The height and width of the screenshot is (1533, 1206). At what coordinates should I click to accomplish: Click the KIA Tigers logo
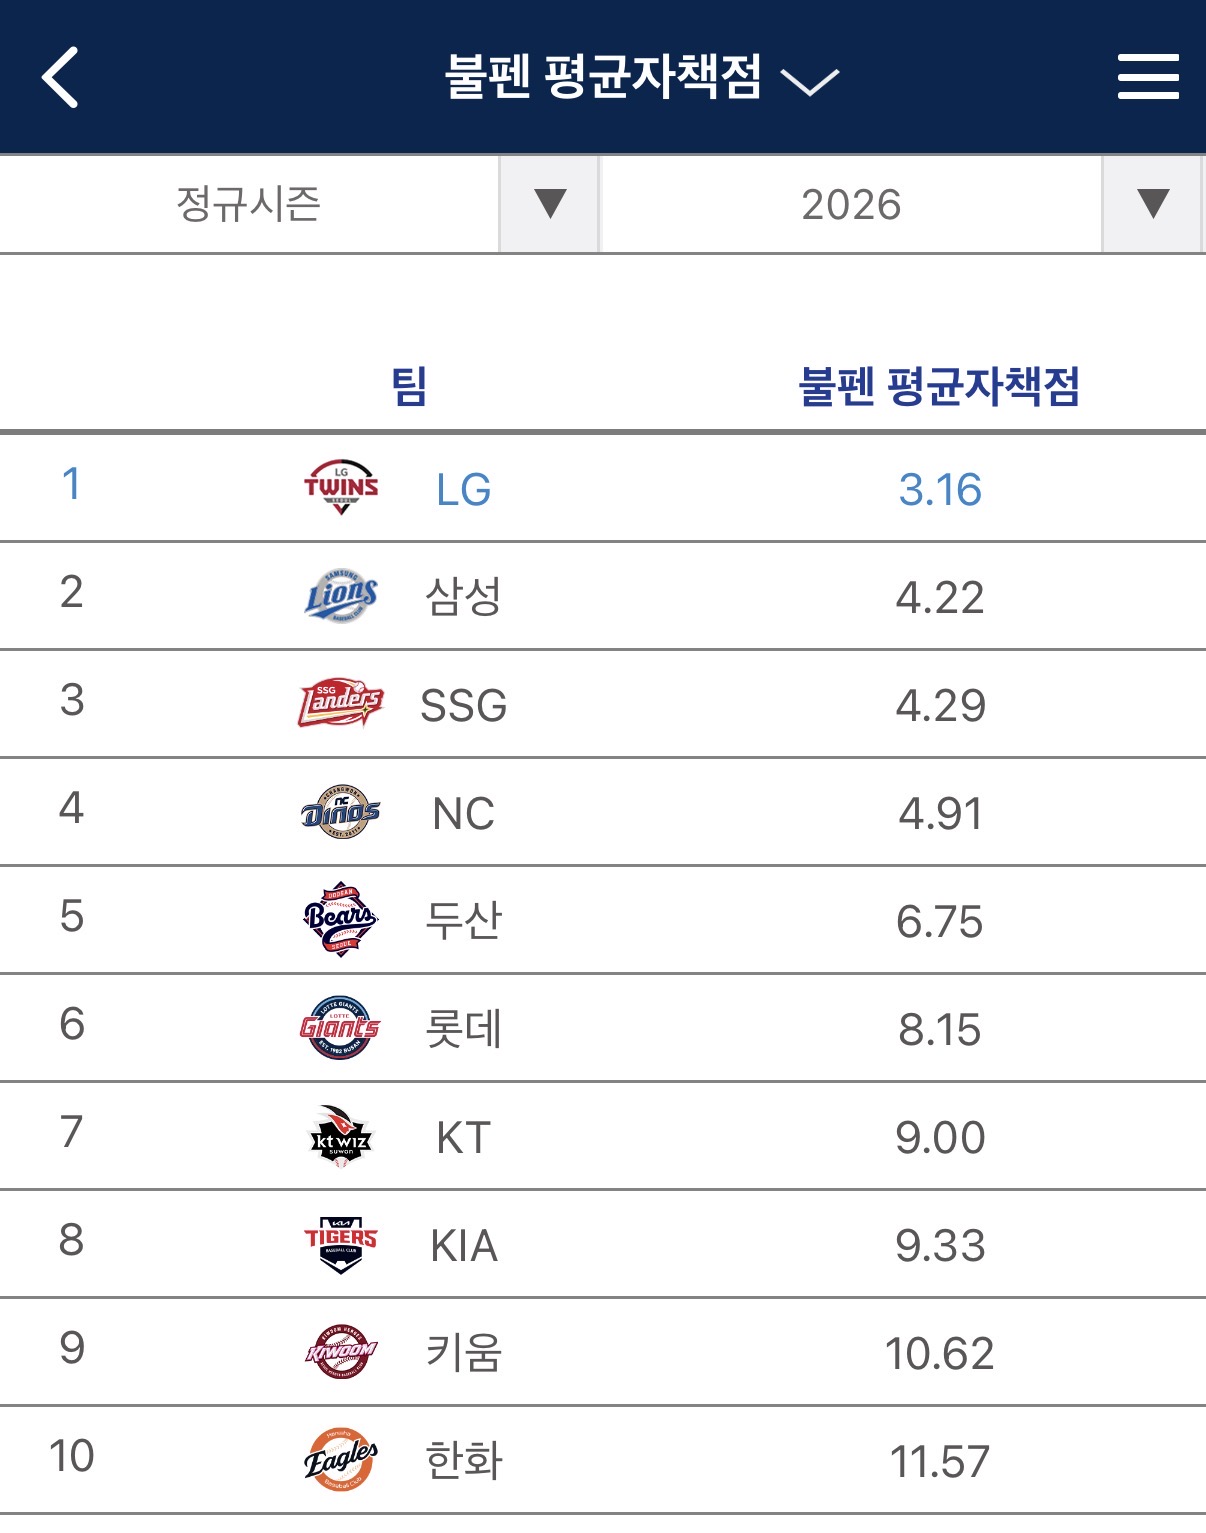(341, 1244)
